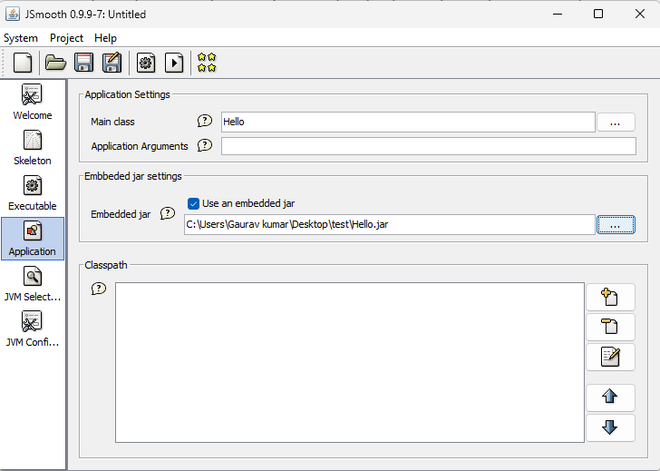Screen dimensions: 660x471
Task: Click the four yellow stars toolbar icon
Action: pos(207,62)
